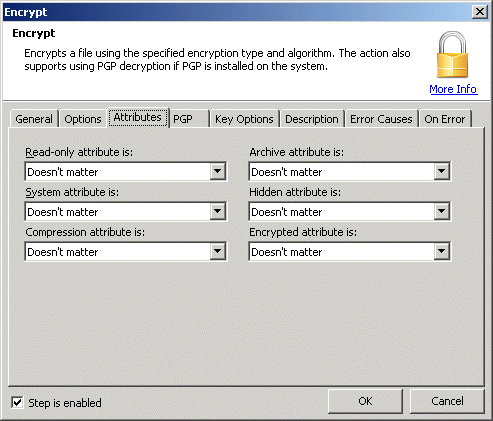Select the Key Options tab
This screenshot has height=421, width=493.
click(x=244, y=119)
